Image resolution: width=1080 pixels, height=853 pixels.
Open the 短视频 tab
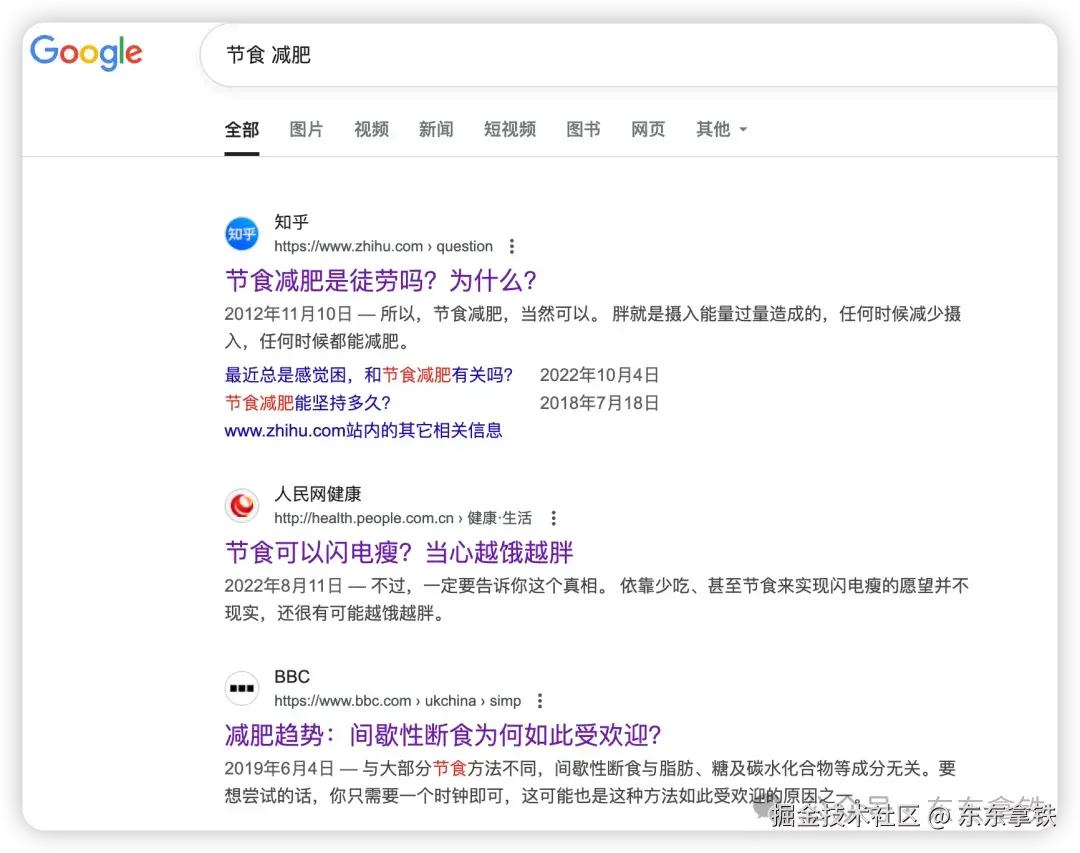tap(510, 129)
